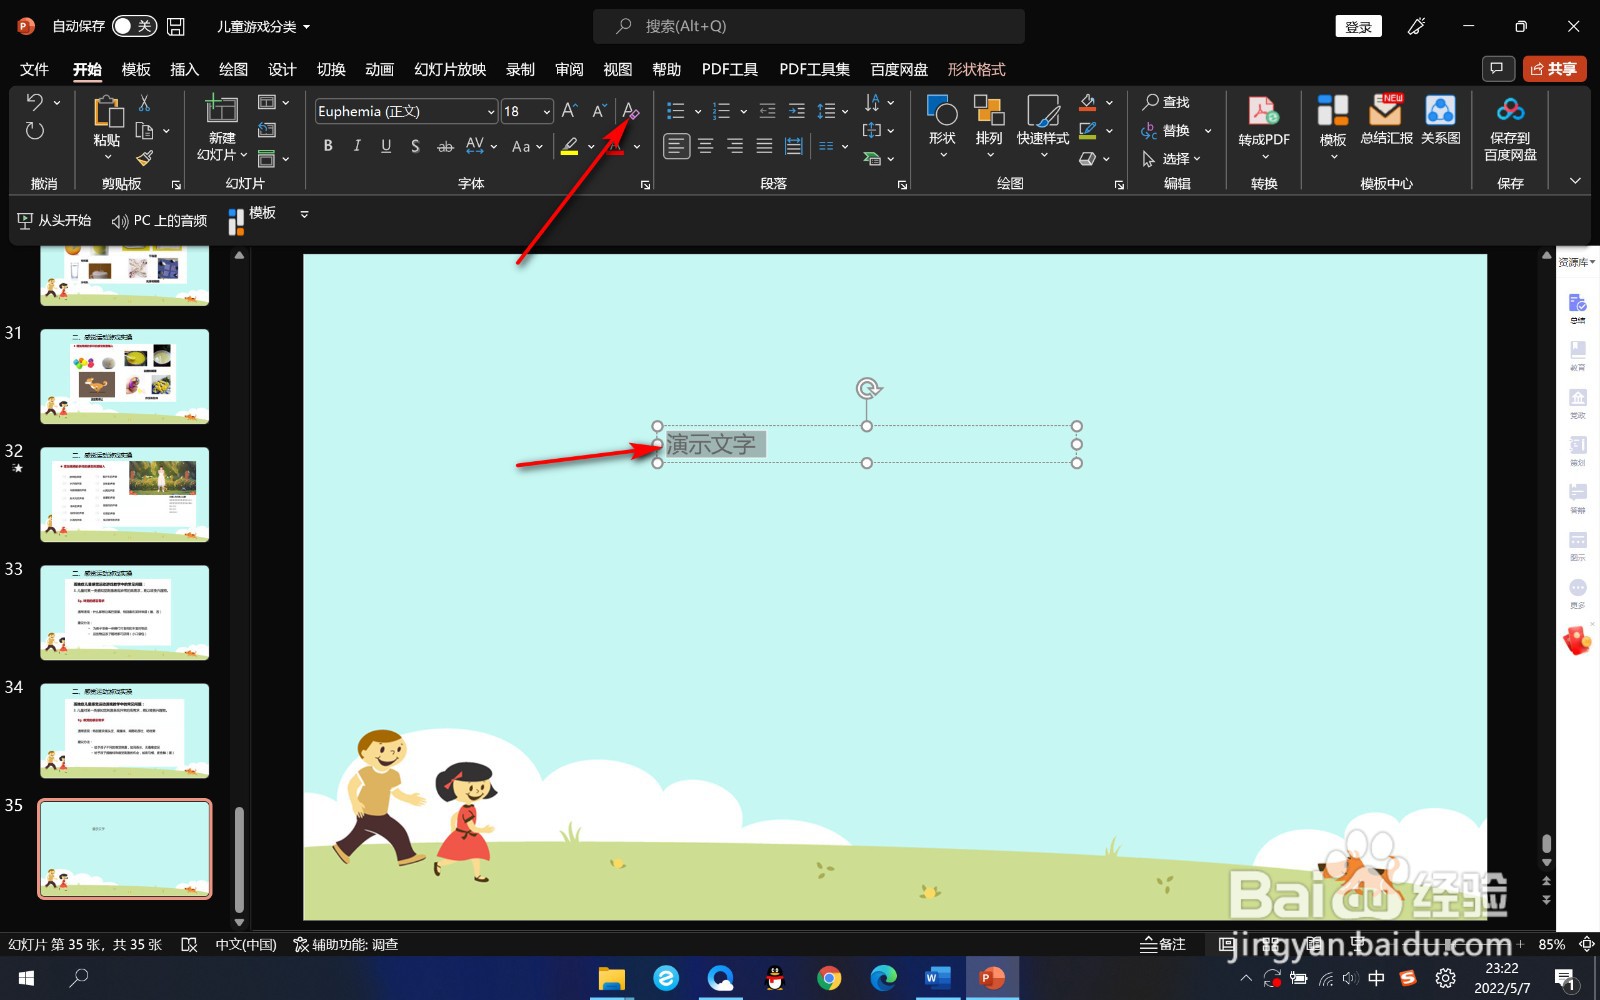Switch to the Insert (插入) tab

click(185, 69)
